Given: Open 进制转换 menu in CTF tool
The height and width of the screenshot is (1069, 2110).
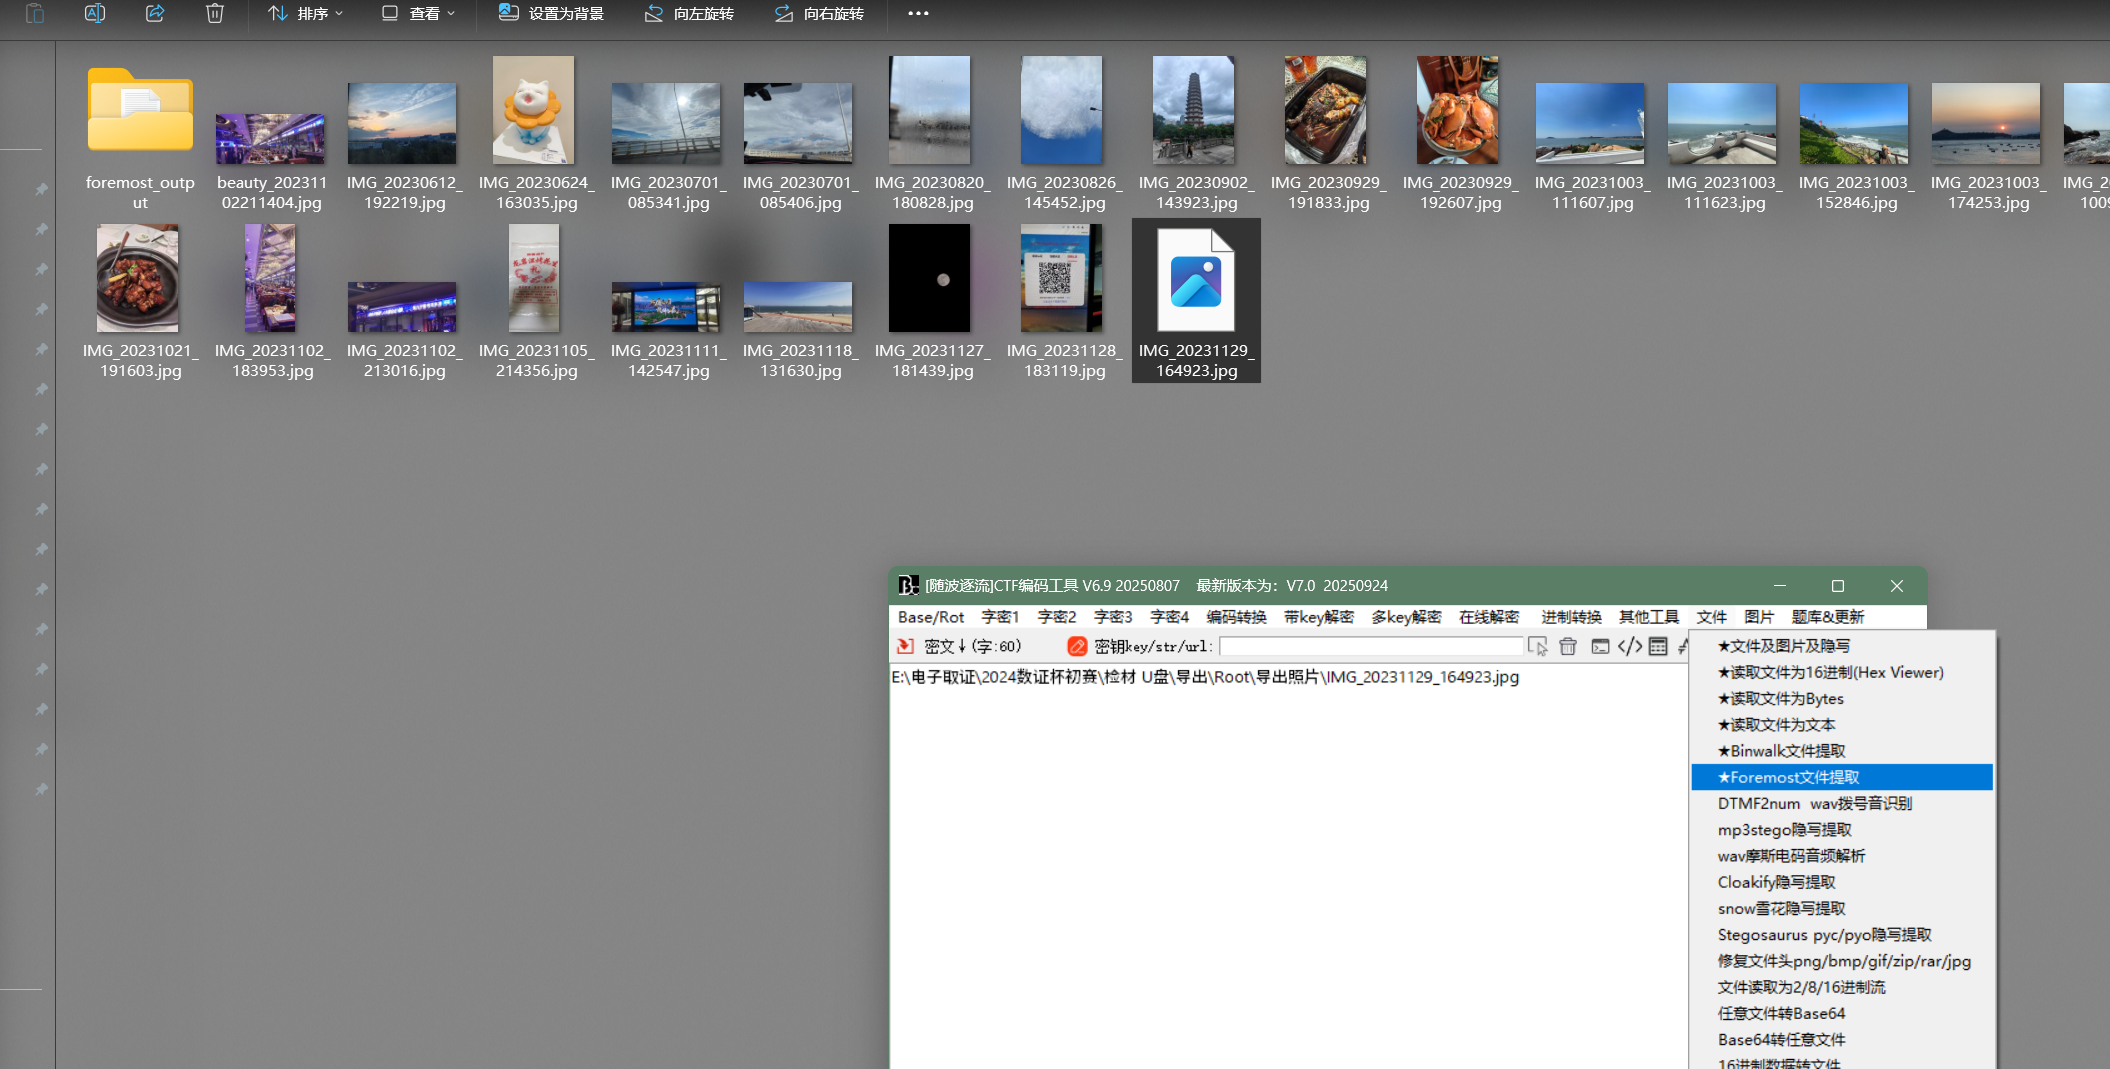Looking at the screenshot, I should click(1571, 617).
